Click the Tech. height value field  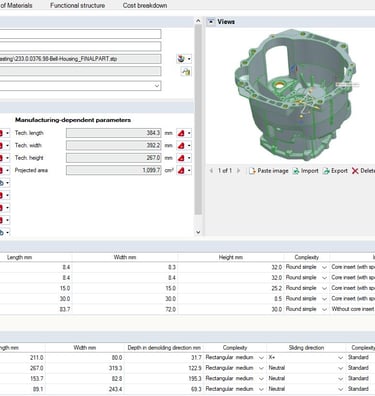[114, 158]
